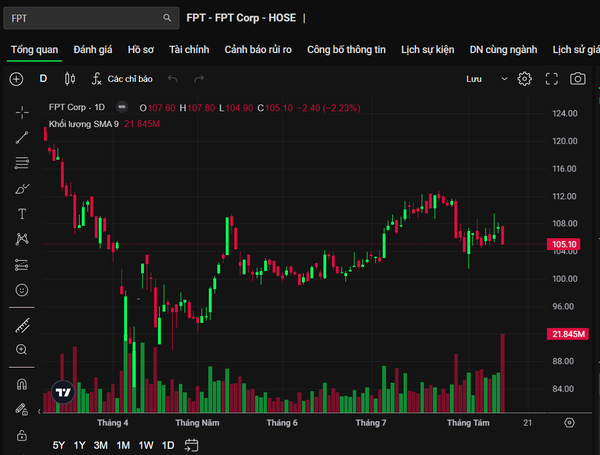The width and height of the screenshot is (600, 455).
Task: Set range to 1W
Action: coord(146,445)
